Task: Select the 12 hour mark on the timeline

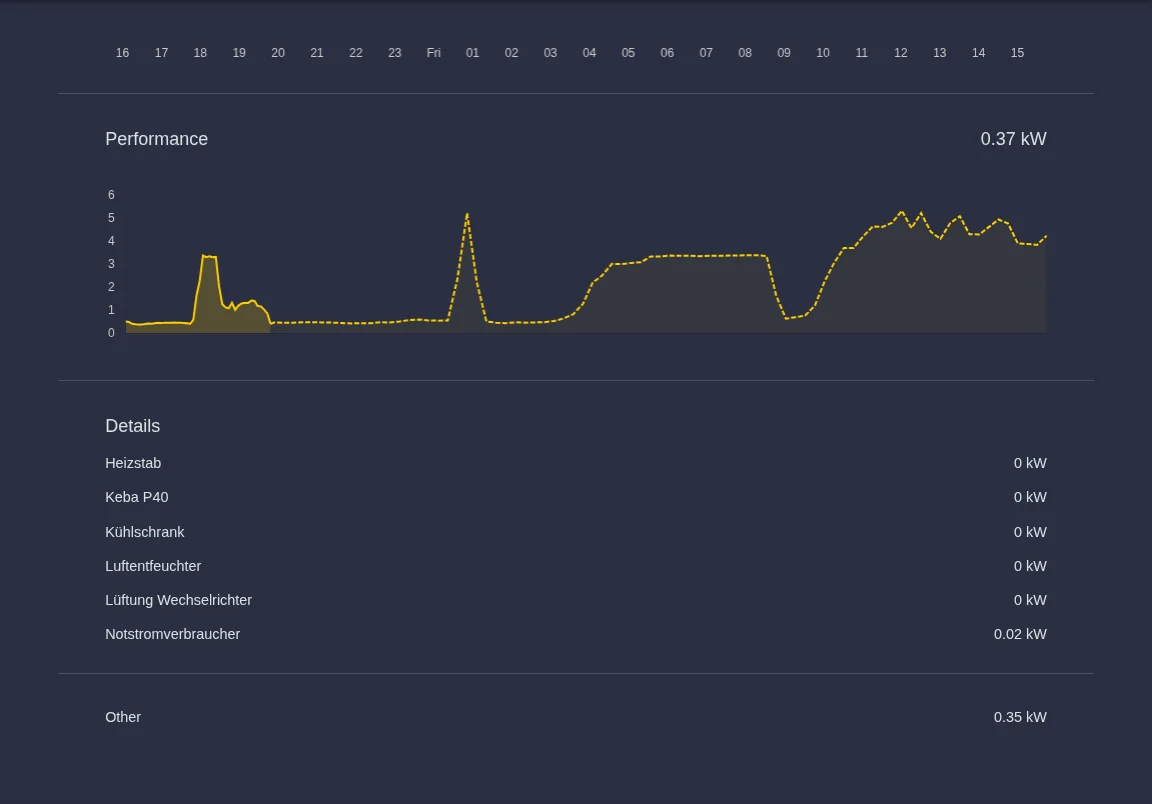Action: [901, 53]
